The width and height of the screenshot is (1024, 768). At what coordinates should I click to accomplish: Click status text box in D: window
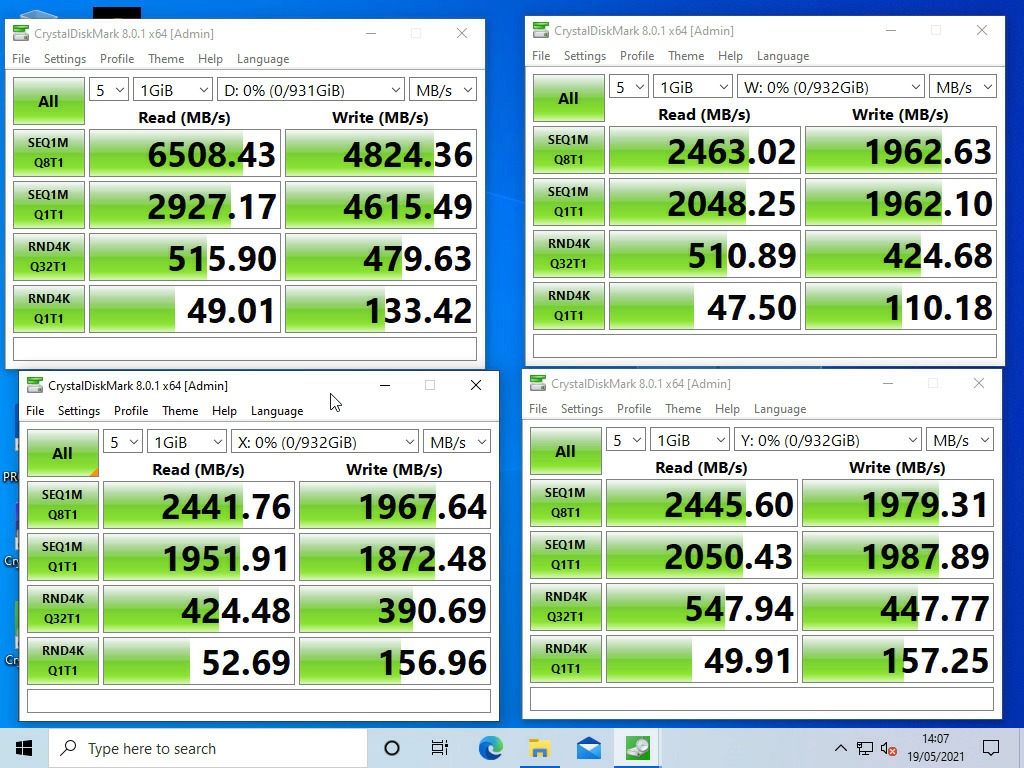tap(245, 349)
